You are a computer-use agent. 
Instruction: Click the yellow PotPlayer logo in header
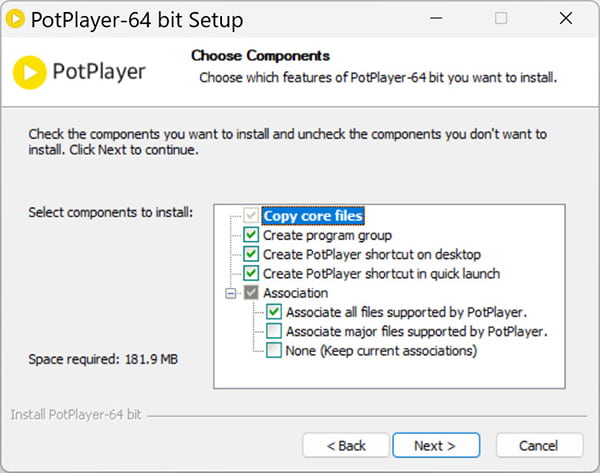[x=29, y=72]
